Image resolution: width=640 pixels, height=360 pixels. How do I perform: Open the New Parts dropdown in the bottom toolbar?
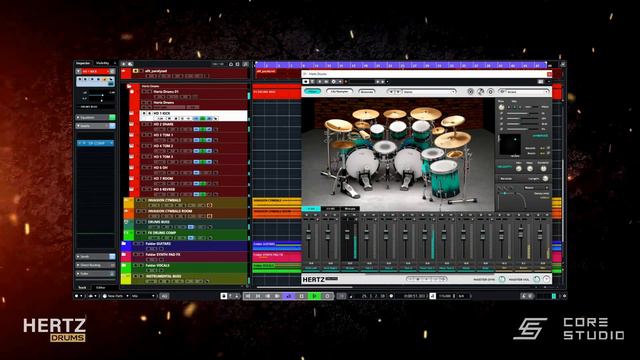[117, 296]
